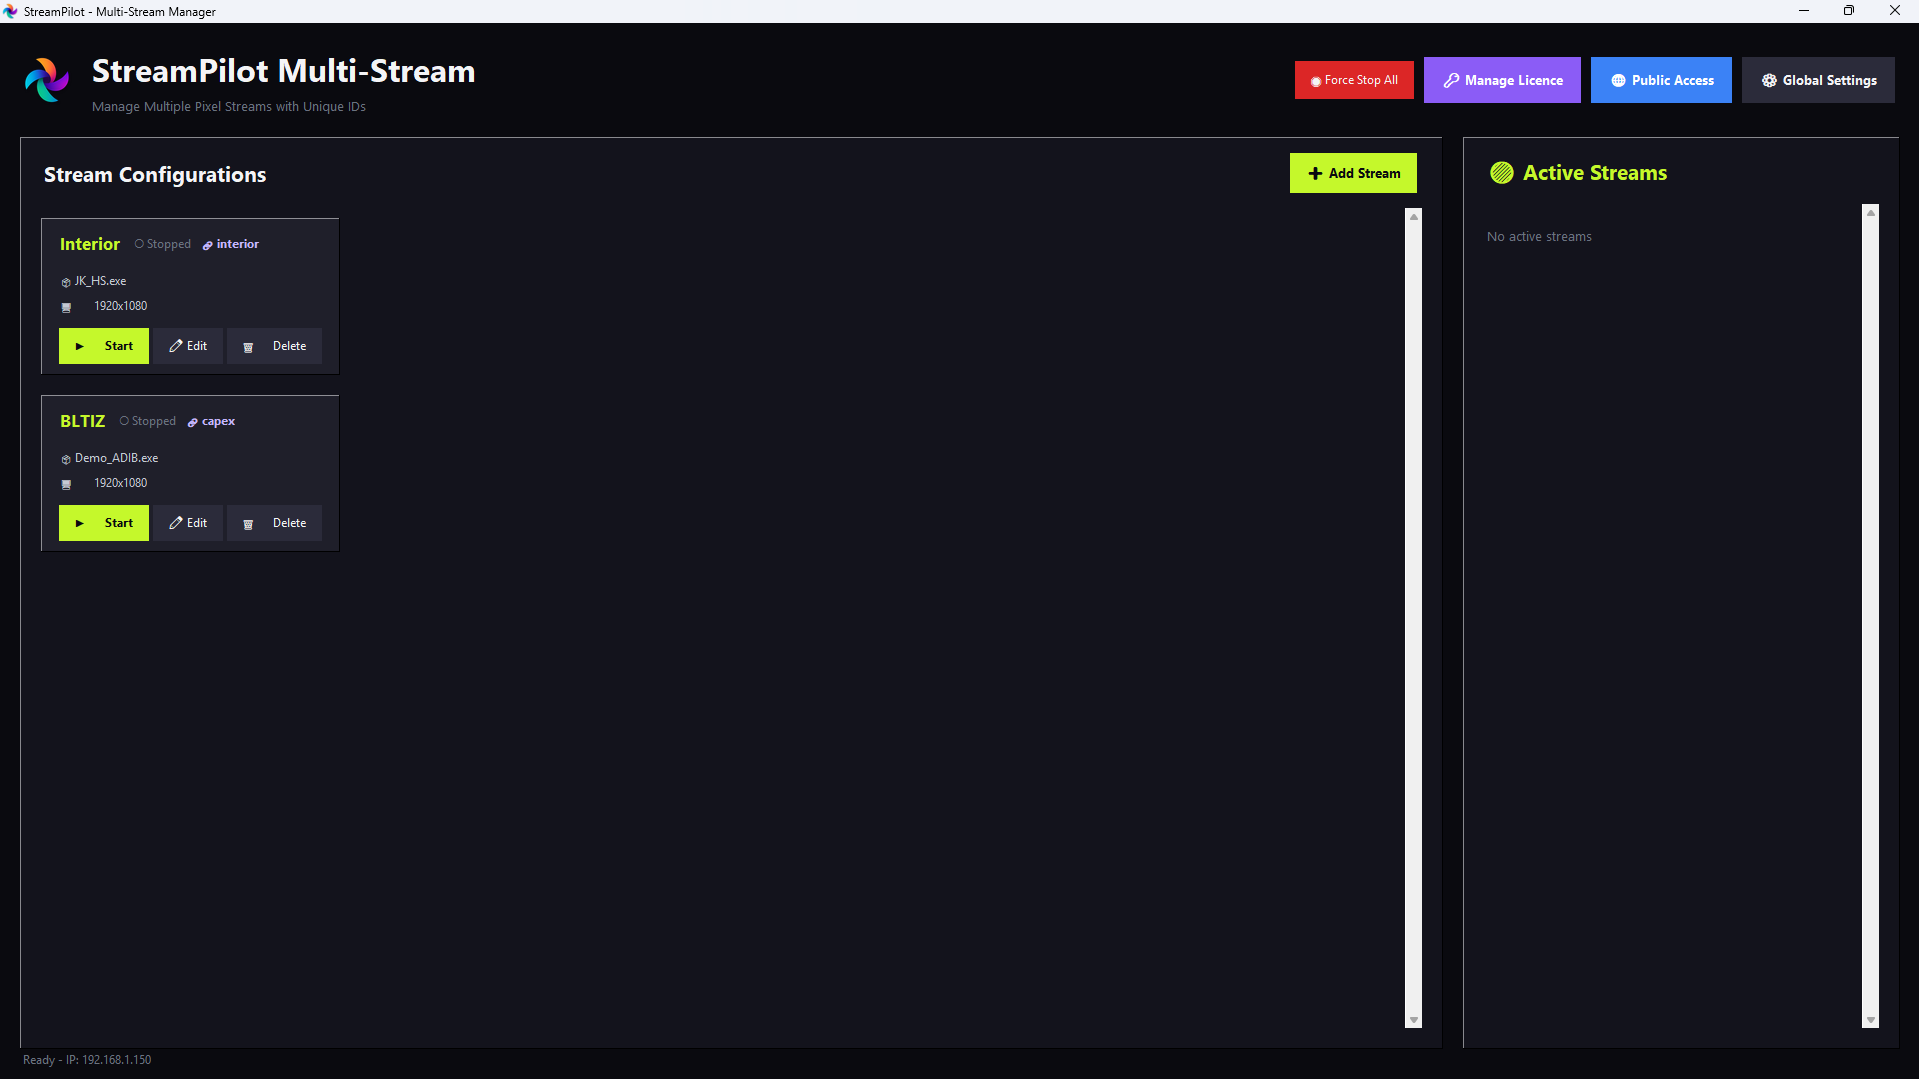Click the BLTIZ stream title
The width and height of the screenshot is (1919, 1079).
coord(82,421)
